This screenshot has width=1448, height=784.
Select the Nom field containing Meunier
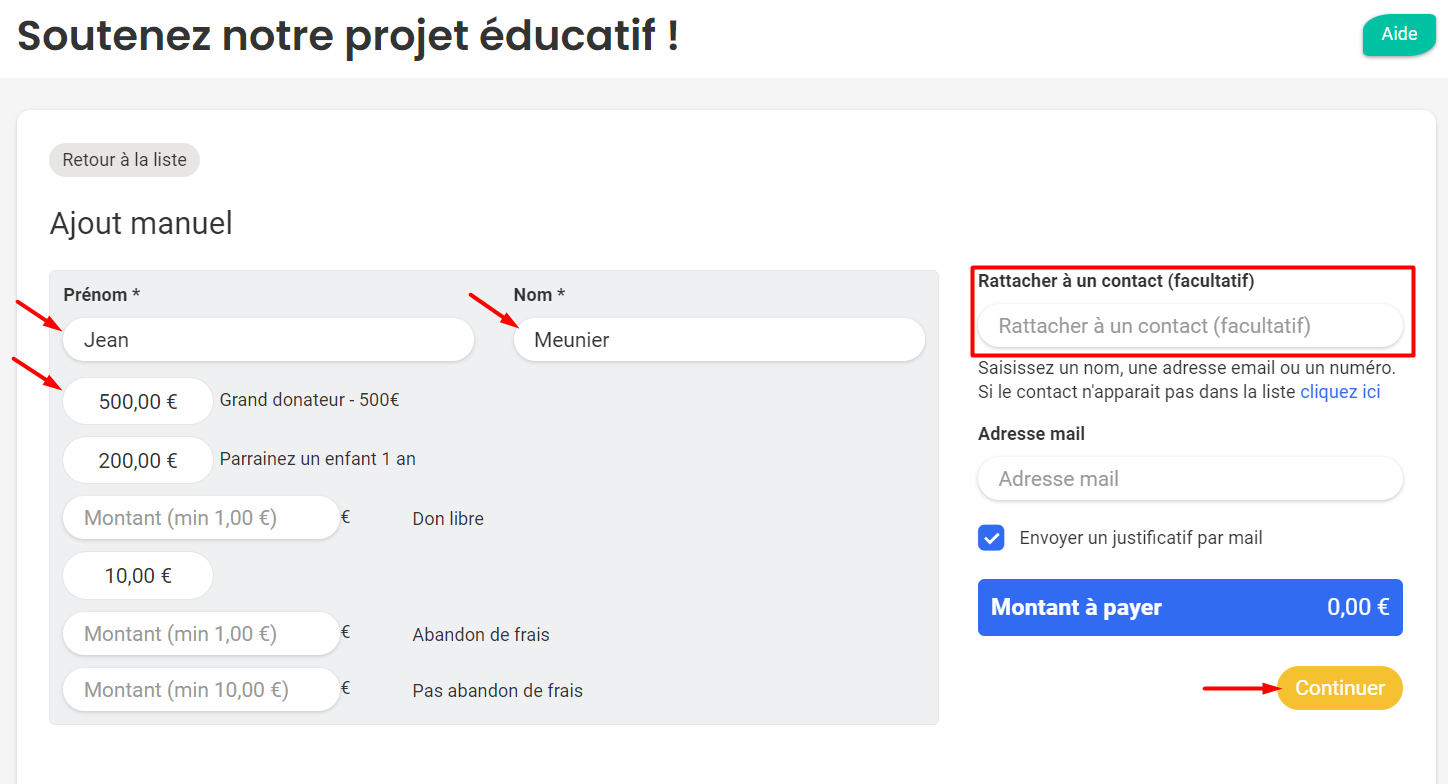(x=719, y=340)
